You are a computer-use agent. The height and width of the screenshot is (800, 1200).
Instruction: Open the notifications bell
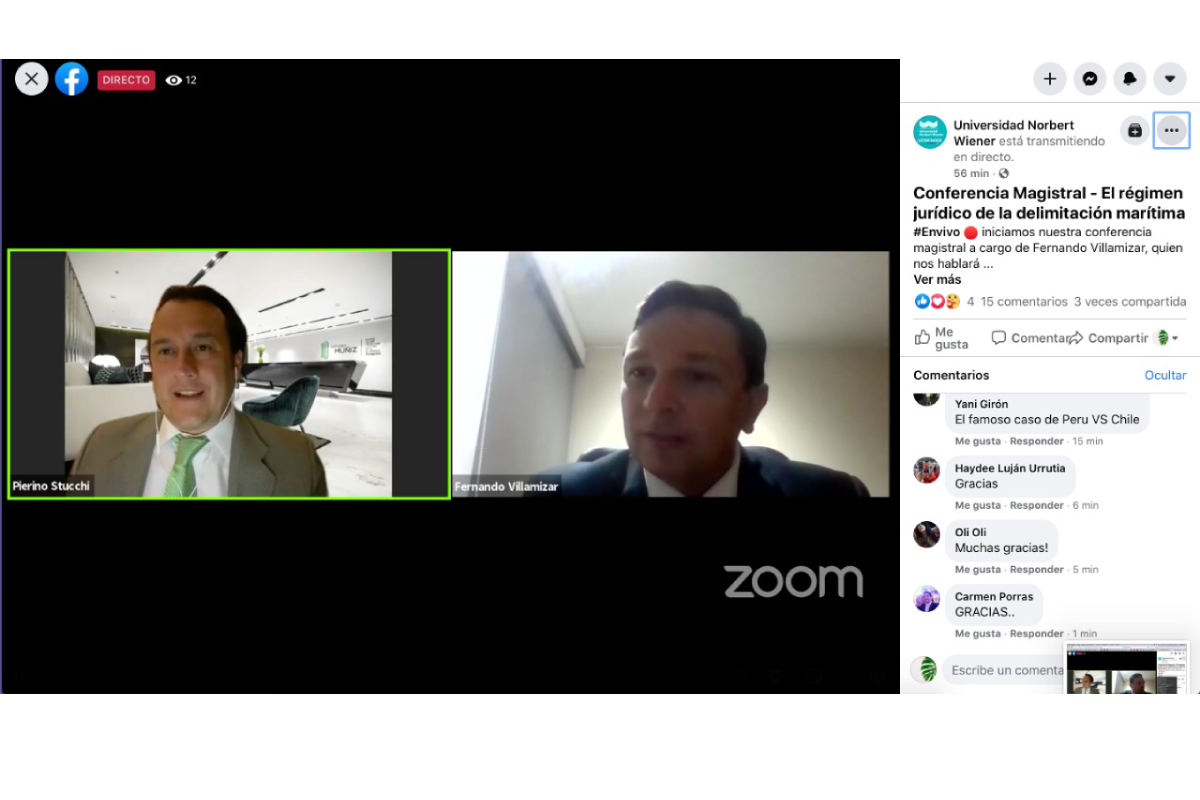(1130, 79)
